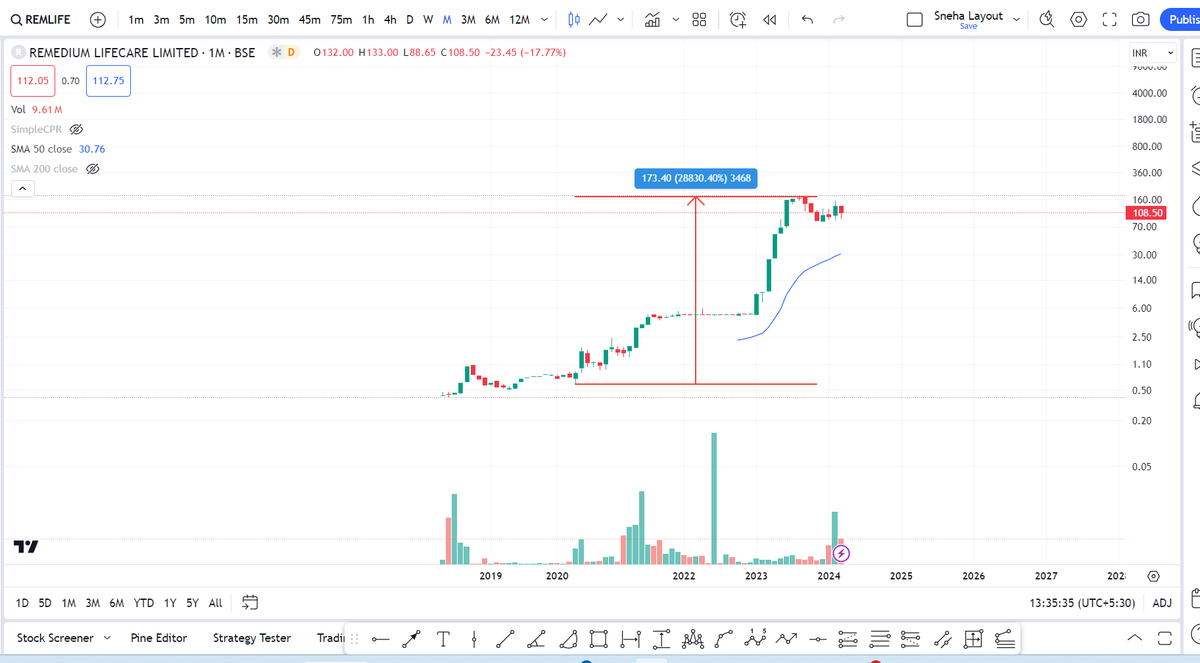Image resolution: width=1200 pixels, height=663 pixels.
Task: Set date range to 5Y
Action: [x=192, y=603]
